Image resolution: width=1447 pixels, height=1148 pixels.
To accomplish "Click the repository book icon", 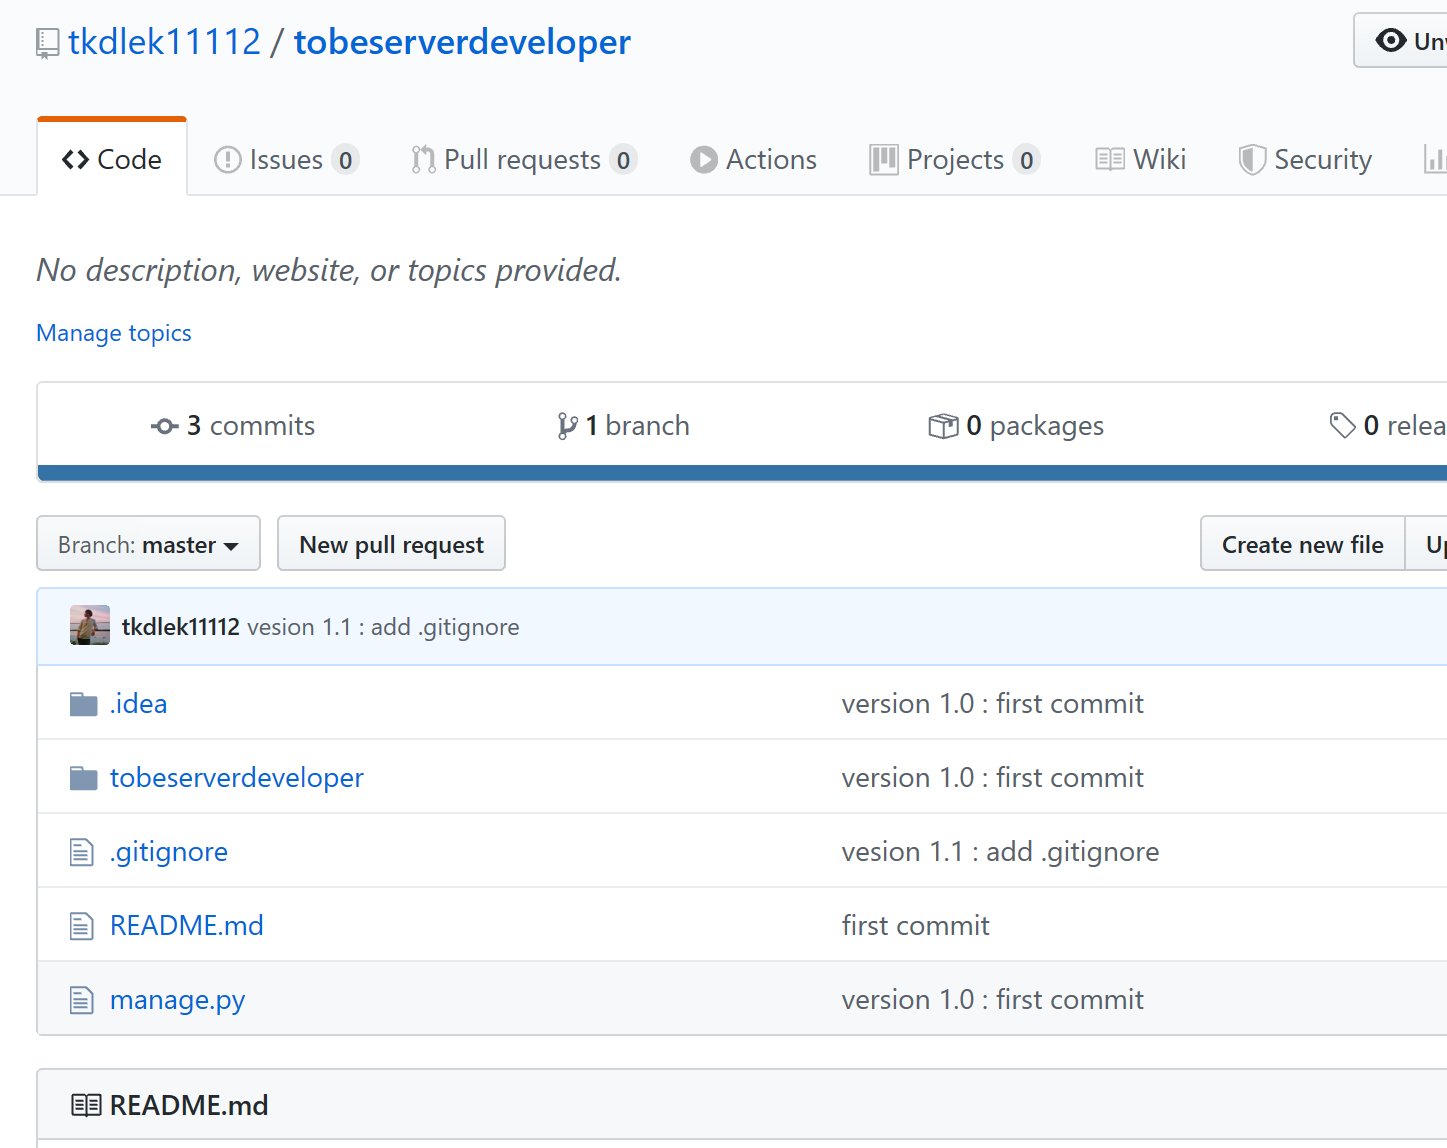I will coord(47,44).
